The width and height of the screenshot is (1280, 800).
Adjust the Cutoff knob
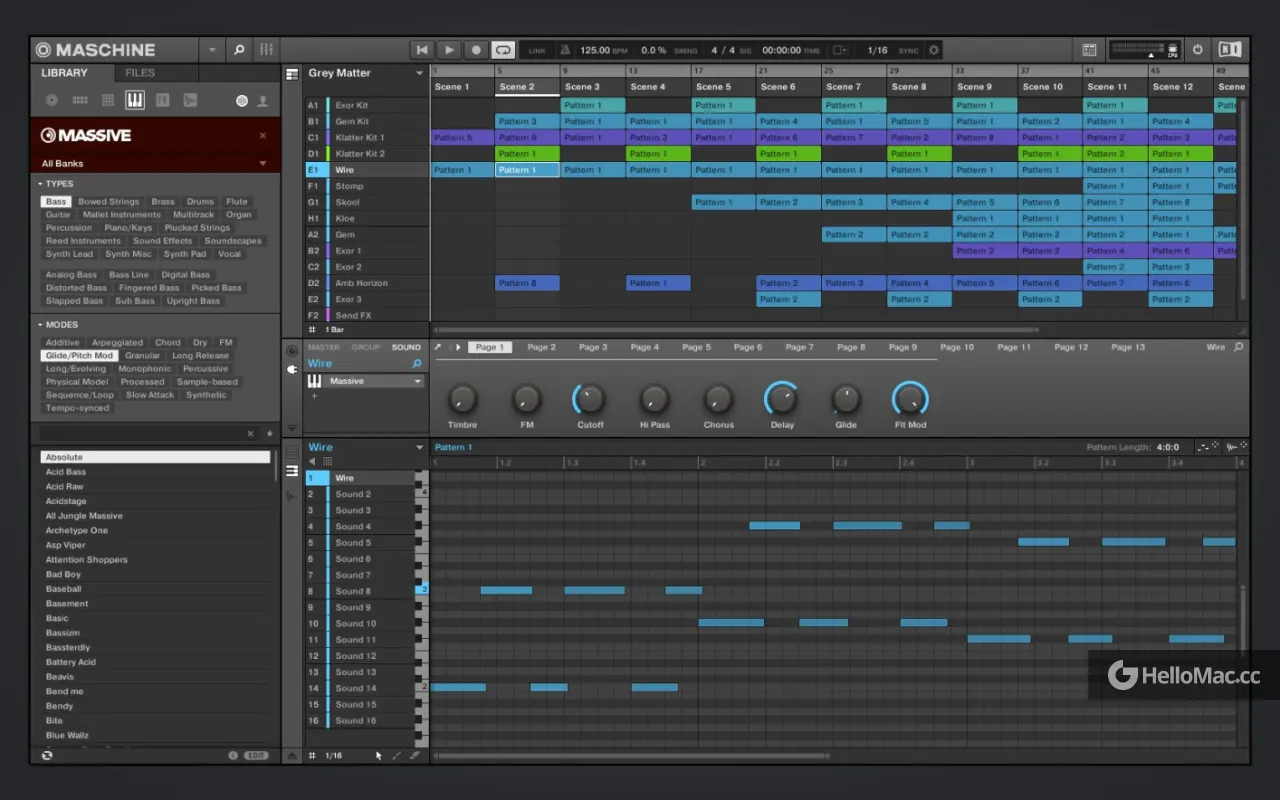click(x=590, y=400)
